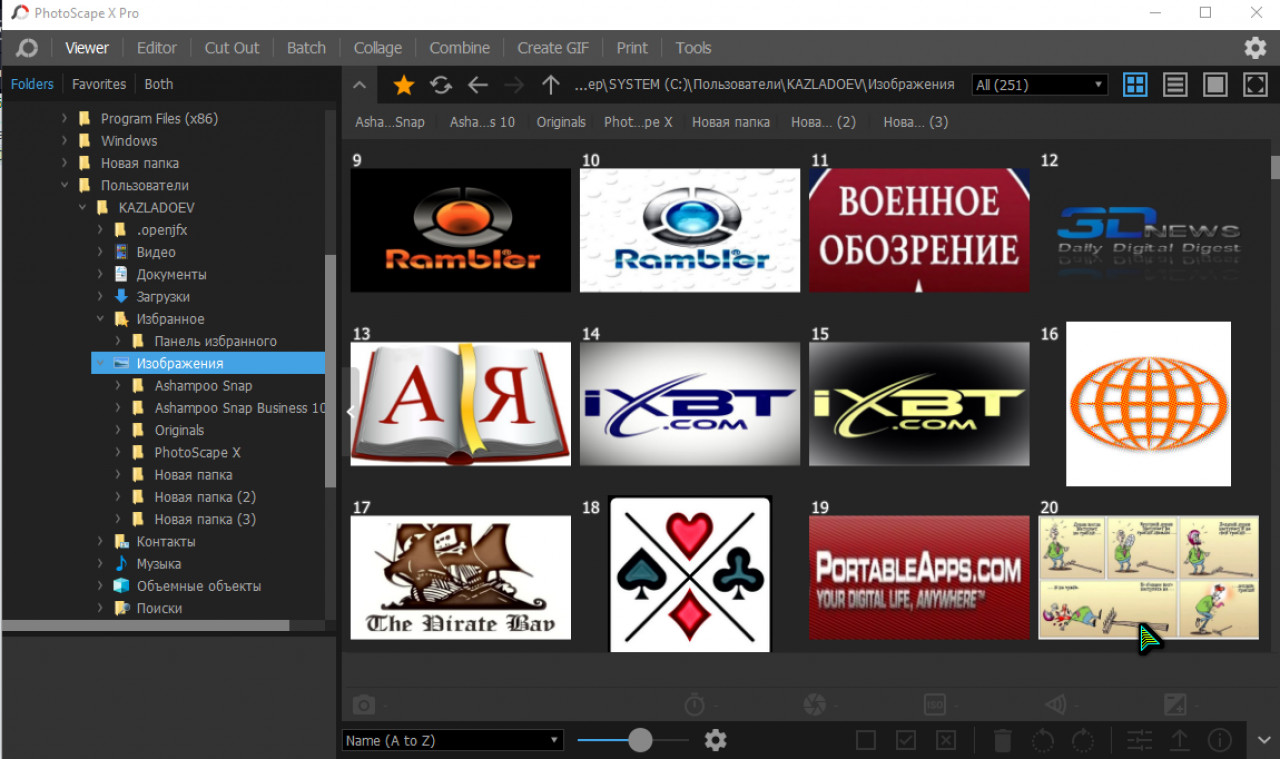The image size is (1280, 759).
Task: Select card suits thumbnail 18
Action: click(x=690, y=574)
